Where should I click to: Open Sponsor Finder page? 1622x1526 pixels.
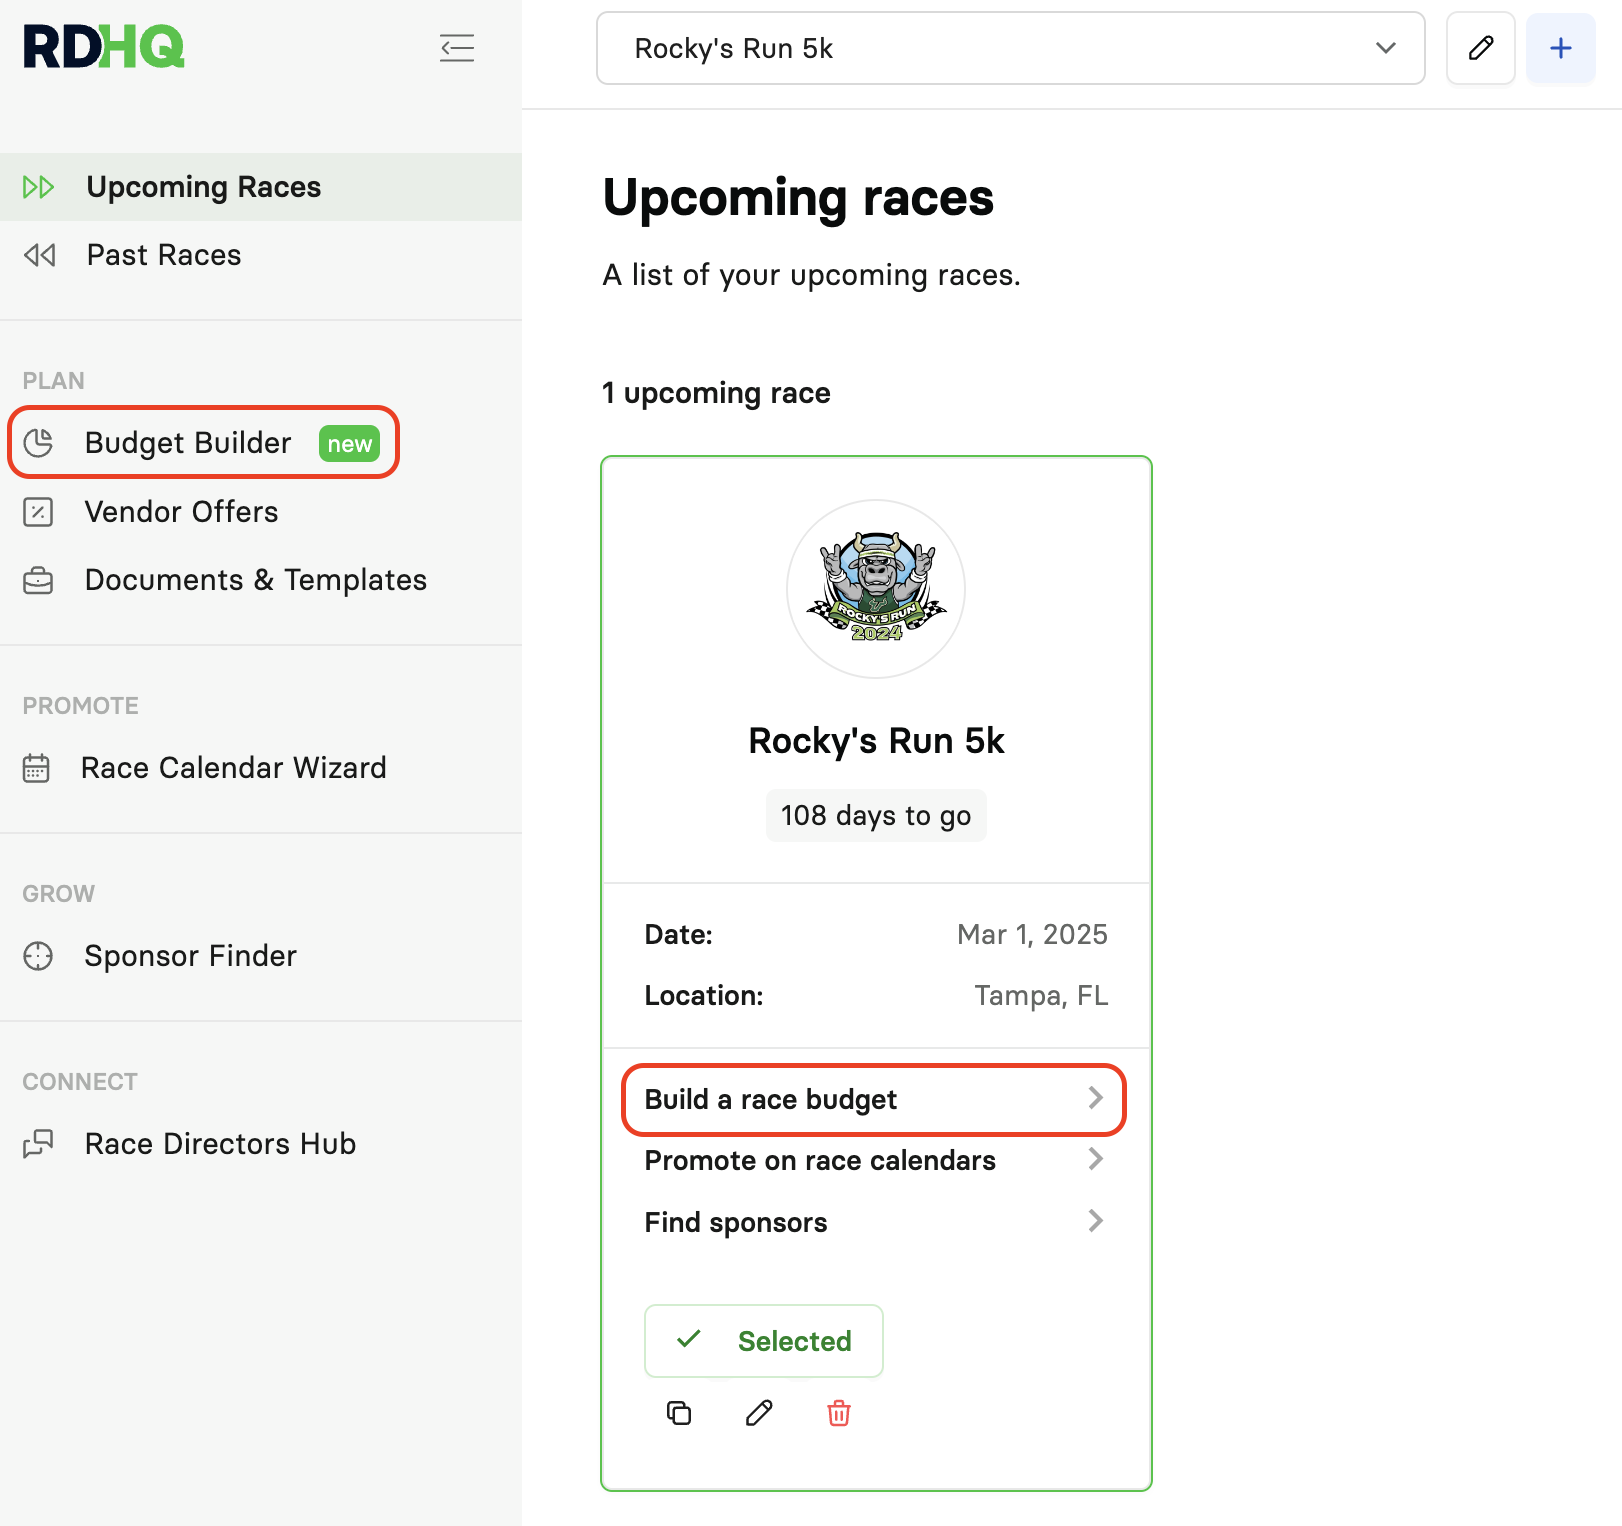(190, 956)
